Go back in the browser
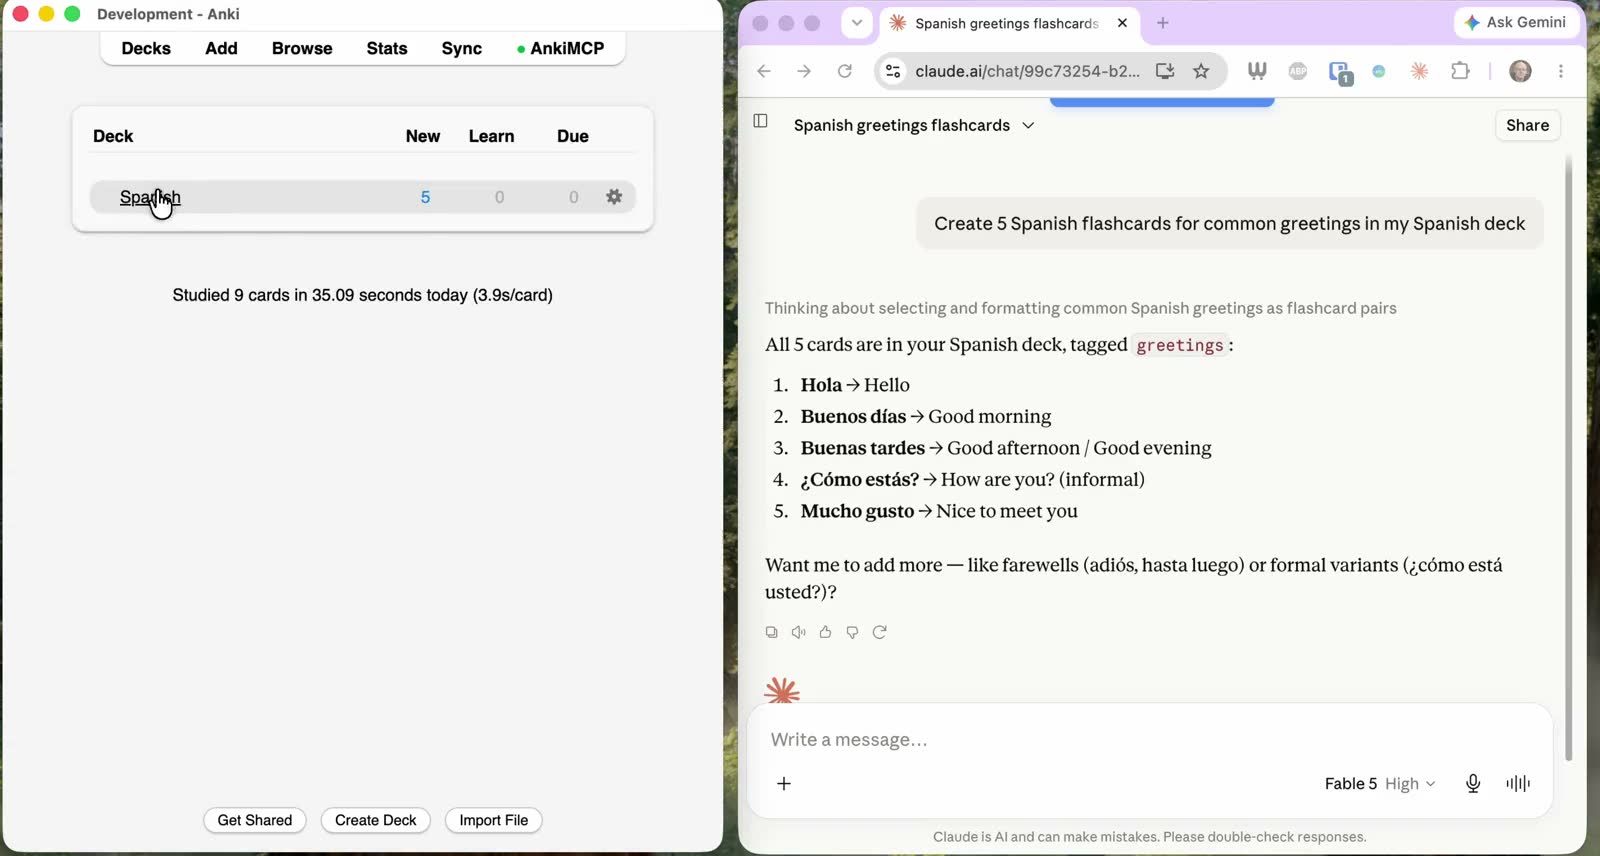Image resolution: width=1600 pixels, height=856 pixels. click(x=764, y=71)
